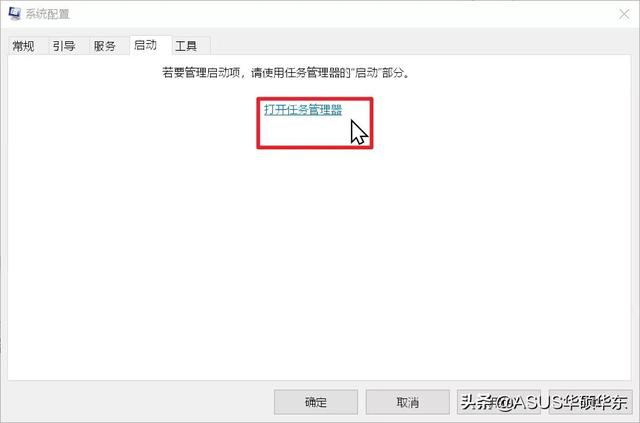Select the 服务 tab
Screen dimensions: 640x423
(104, 46)
